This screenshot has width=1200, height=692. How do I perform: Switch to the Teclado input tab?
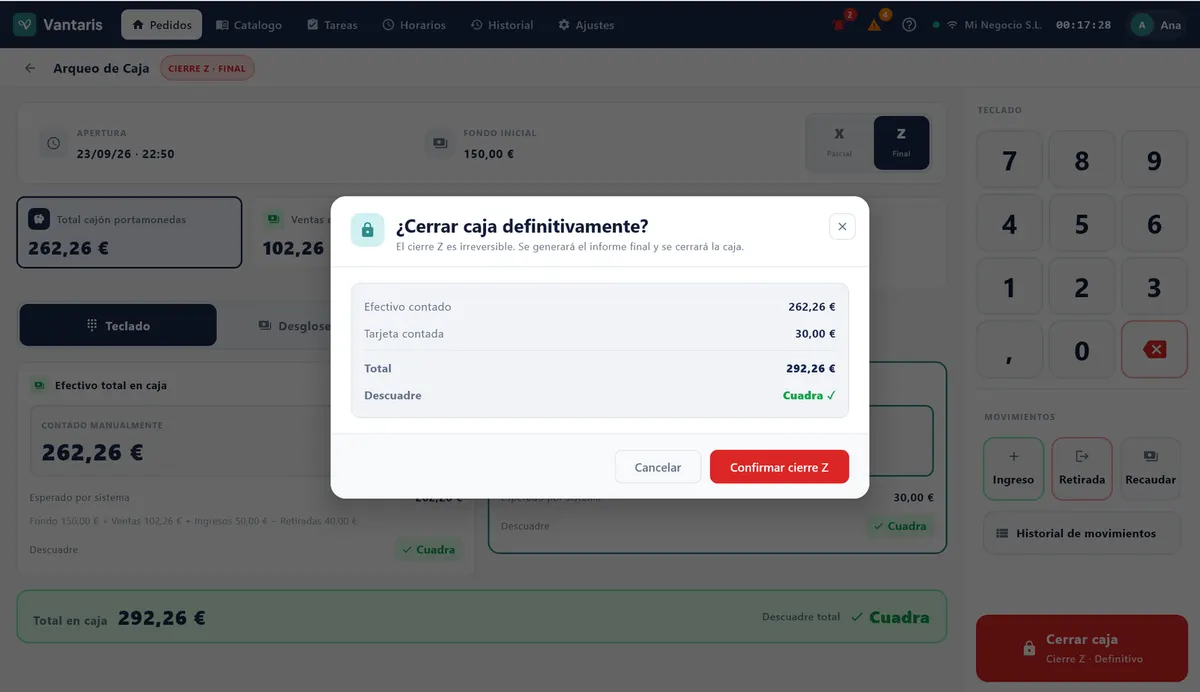click(x=118, y=325)
